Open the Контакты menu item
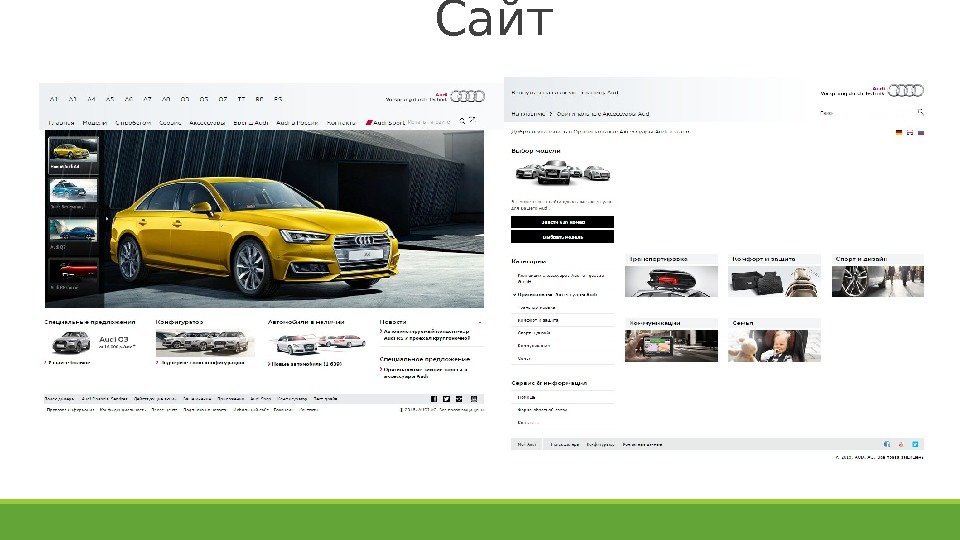Image resolution: width=960 pixels, height=540 pixels. pyautogui.click(x=341, y=122)
